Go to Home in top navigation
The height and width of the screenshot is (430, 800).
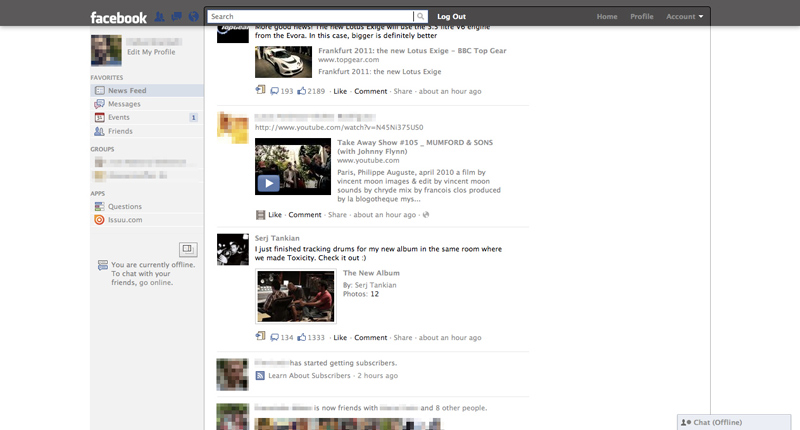[x=607, y=16]
